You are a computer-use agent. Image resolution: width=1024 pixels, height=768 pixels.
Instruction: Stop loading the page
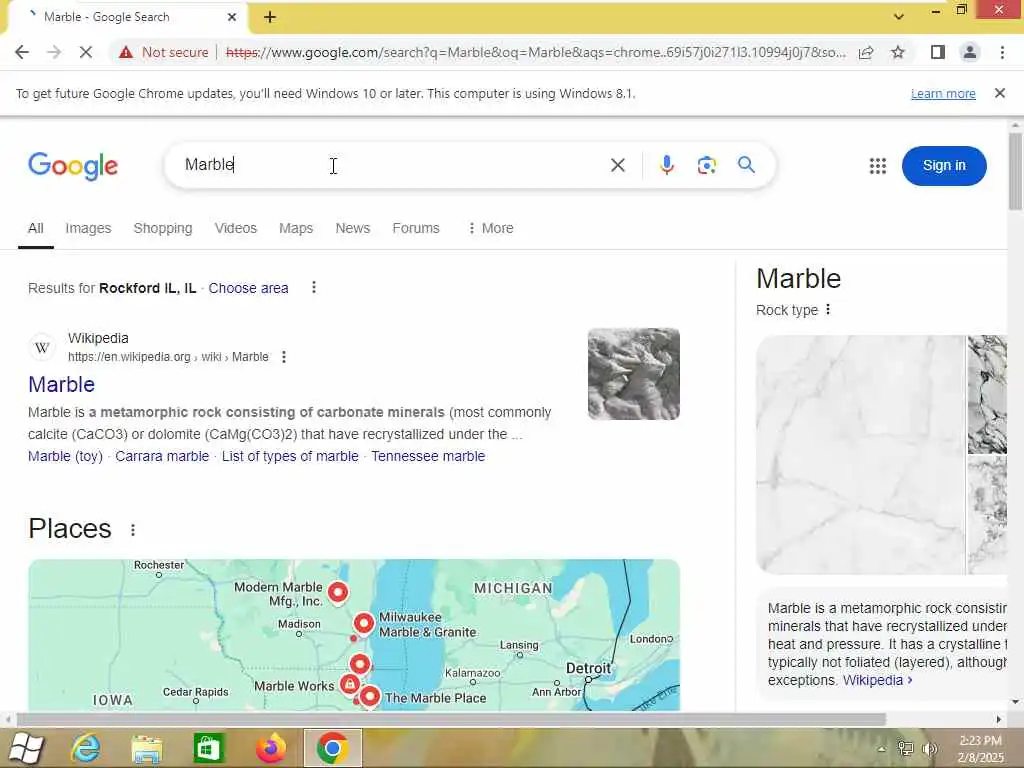click(x=86, y=52)
